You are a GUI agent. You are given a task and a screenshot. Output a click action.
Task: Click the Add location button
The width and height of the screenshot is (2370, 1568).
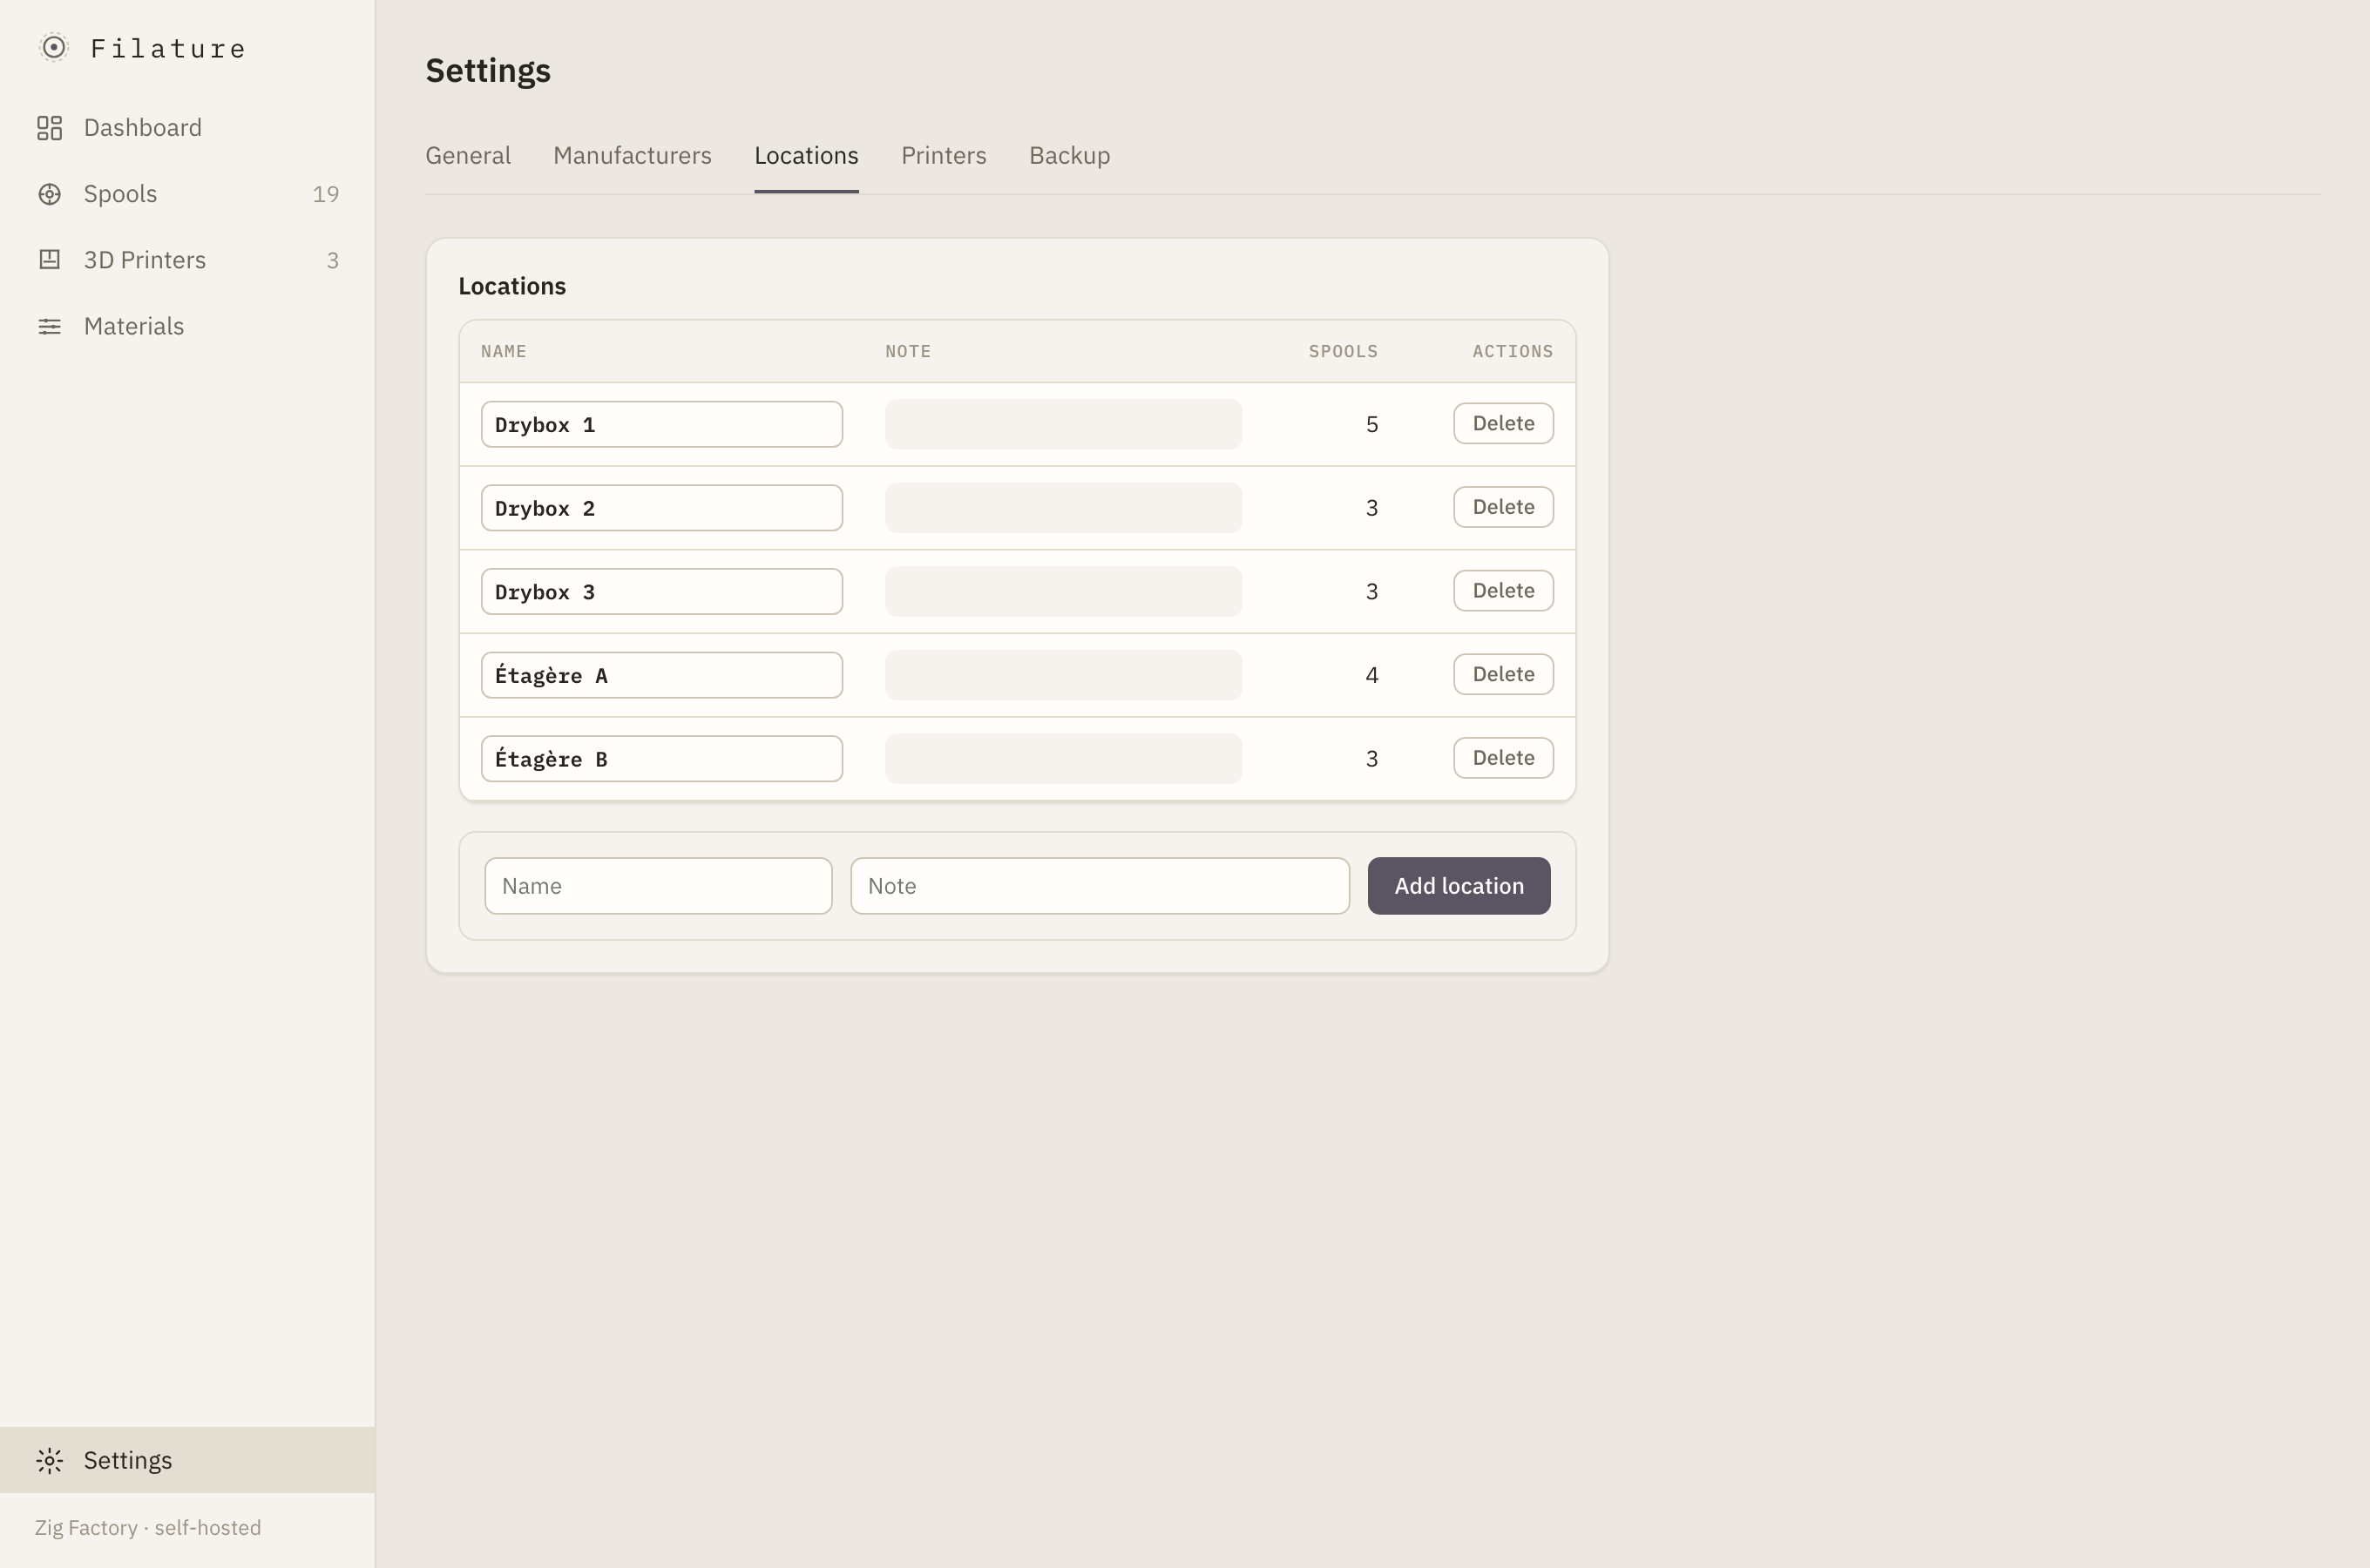tap(1459, 886)
